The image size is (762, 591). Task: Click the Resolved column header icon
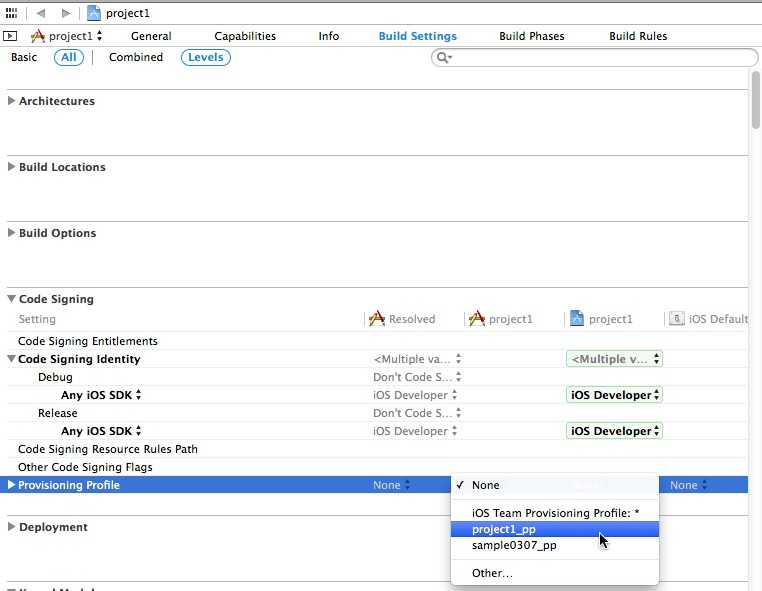377,319
